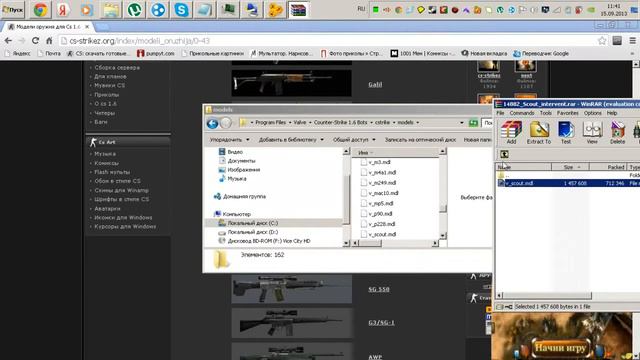Viewport: 640px width, 360px height.
Task: Click the Explorer back button in models window
Action: [x=212, y=123]
